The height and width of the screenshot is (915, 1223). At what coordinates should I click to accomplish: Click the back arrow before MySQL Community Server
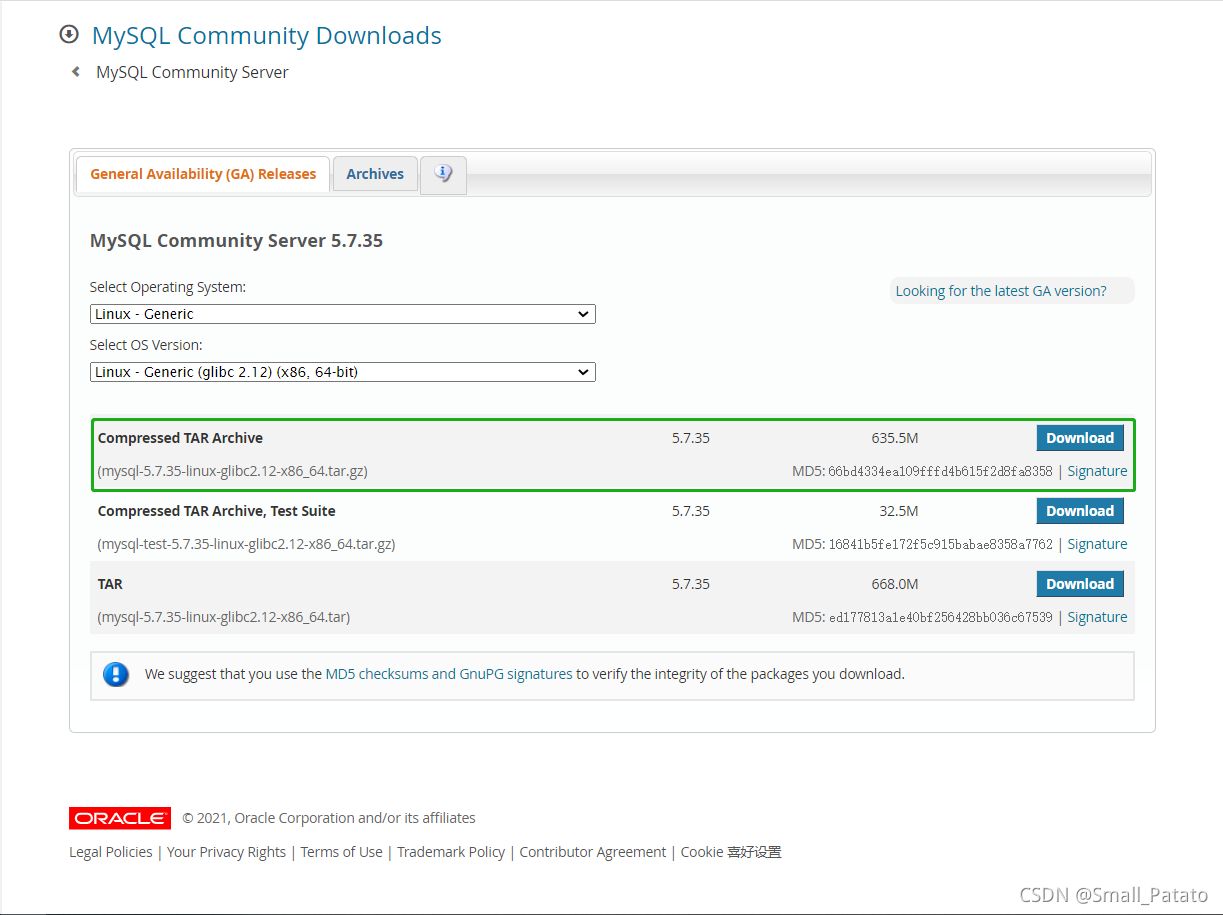pyautogui.click(x=75, y=72)
